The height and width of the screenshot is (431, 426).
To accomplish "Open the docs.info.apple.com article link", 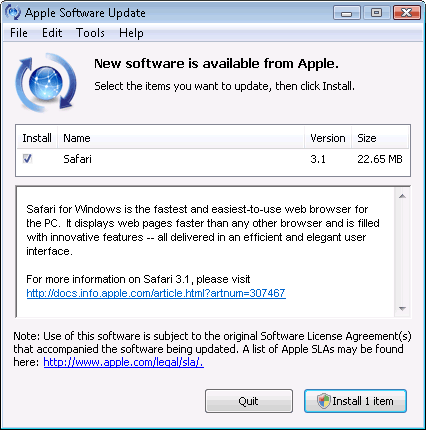I will tap(156, 293).
